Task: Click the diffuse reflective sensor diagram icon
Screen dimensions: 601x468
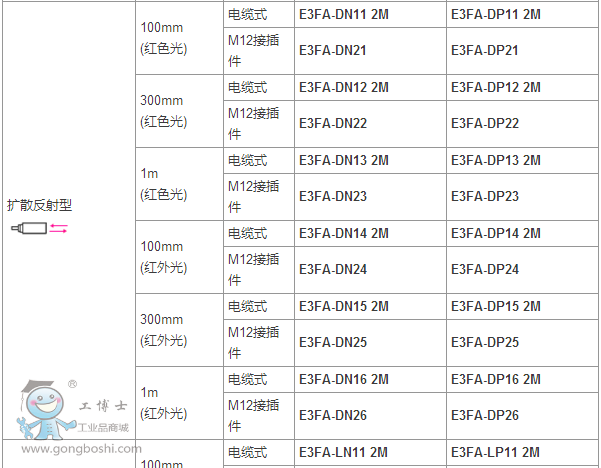Action: click(39, 230)
